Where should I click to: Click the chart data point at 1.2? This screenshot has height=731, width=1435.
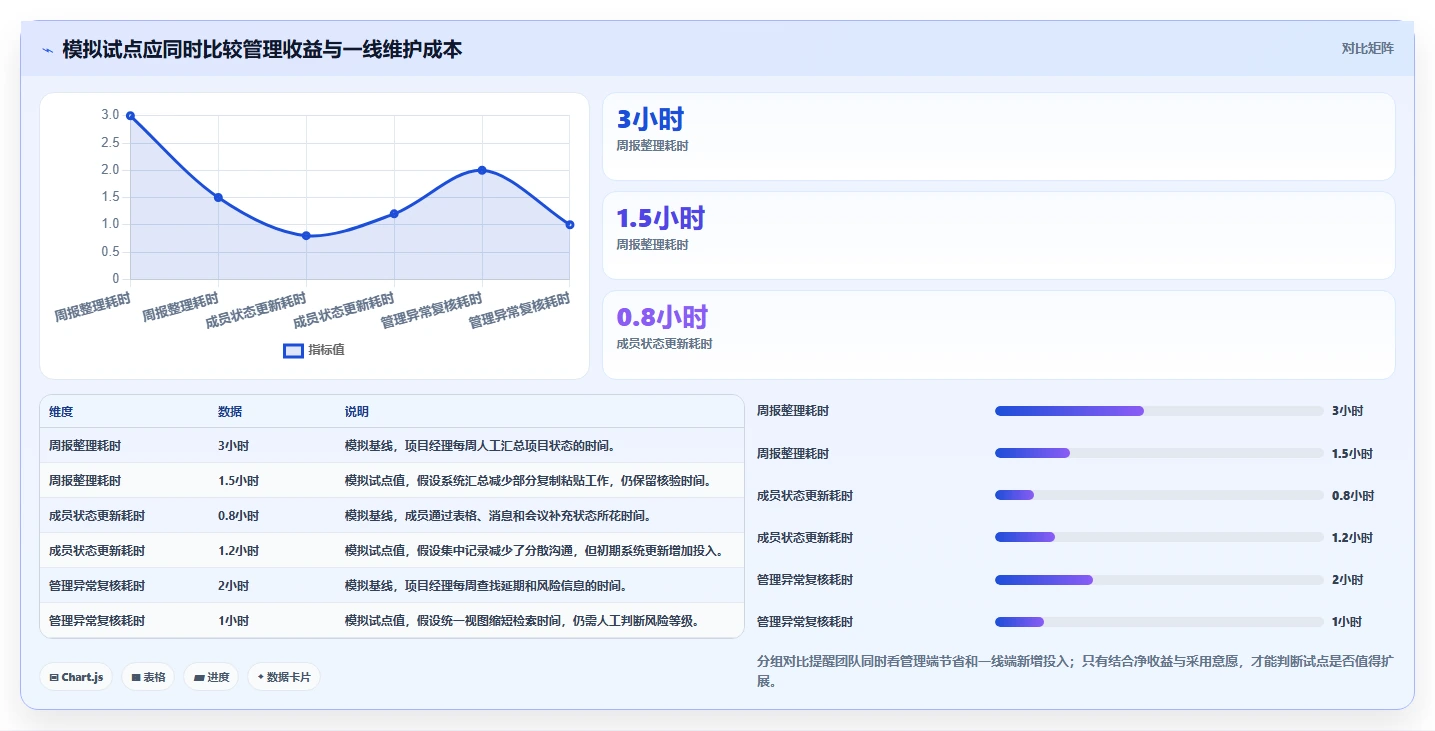coord(394,214)
